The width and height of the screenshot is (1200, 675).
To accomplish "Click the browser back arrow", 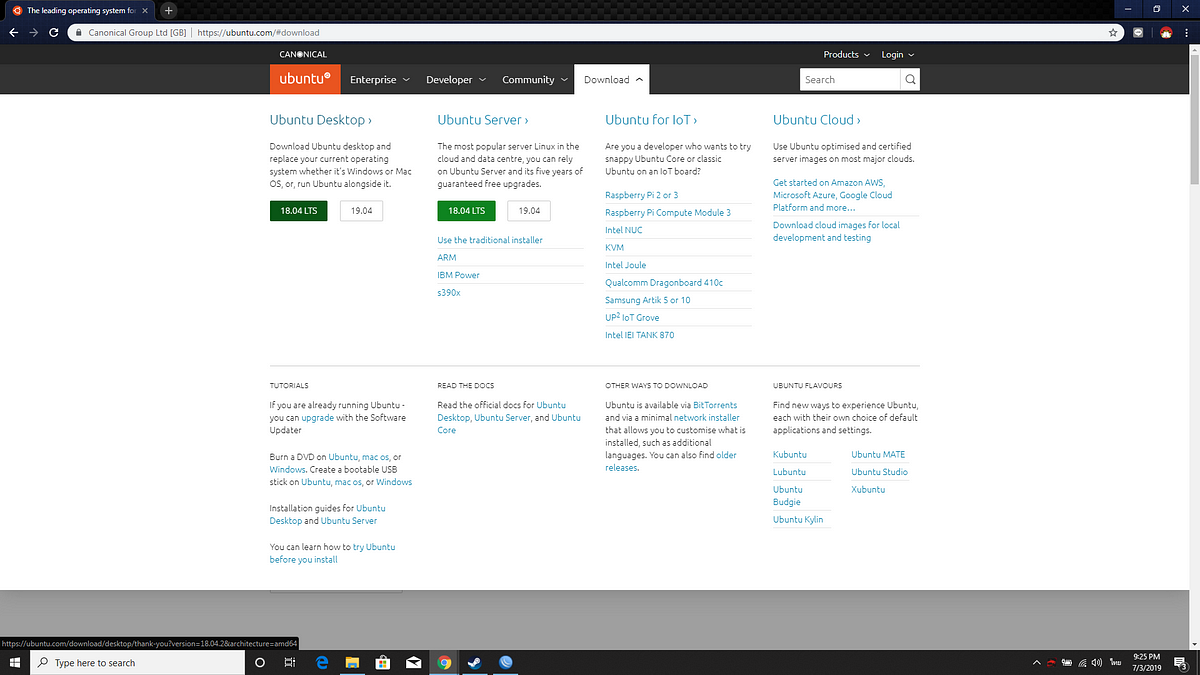I will point(13,32).
